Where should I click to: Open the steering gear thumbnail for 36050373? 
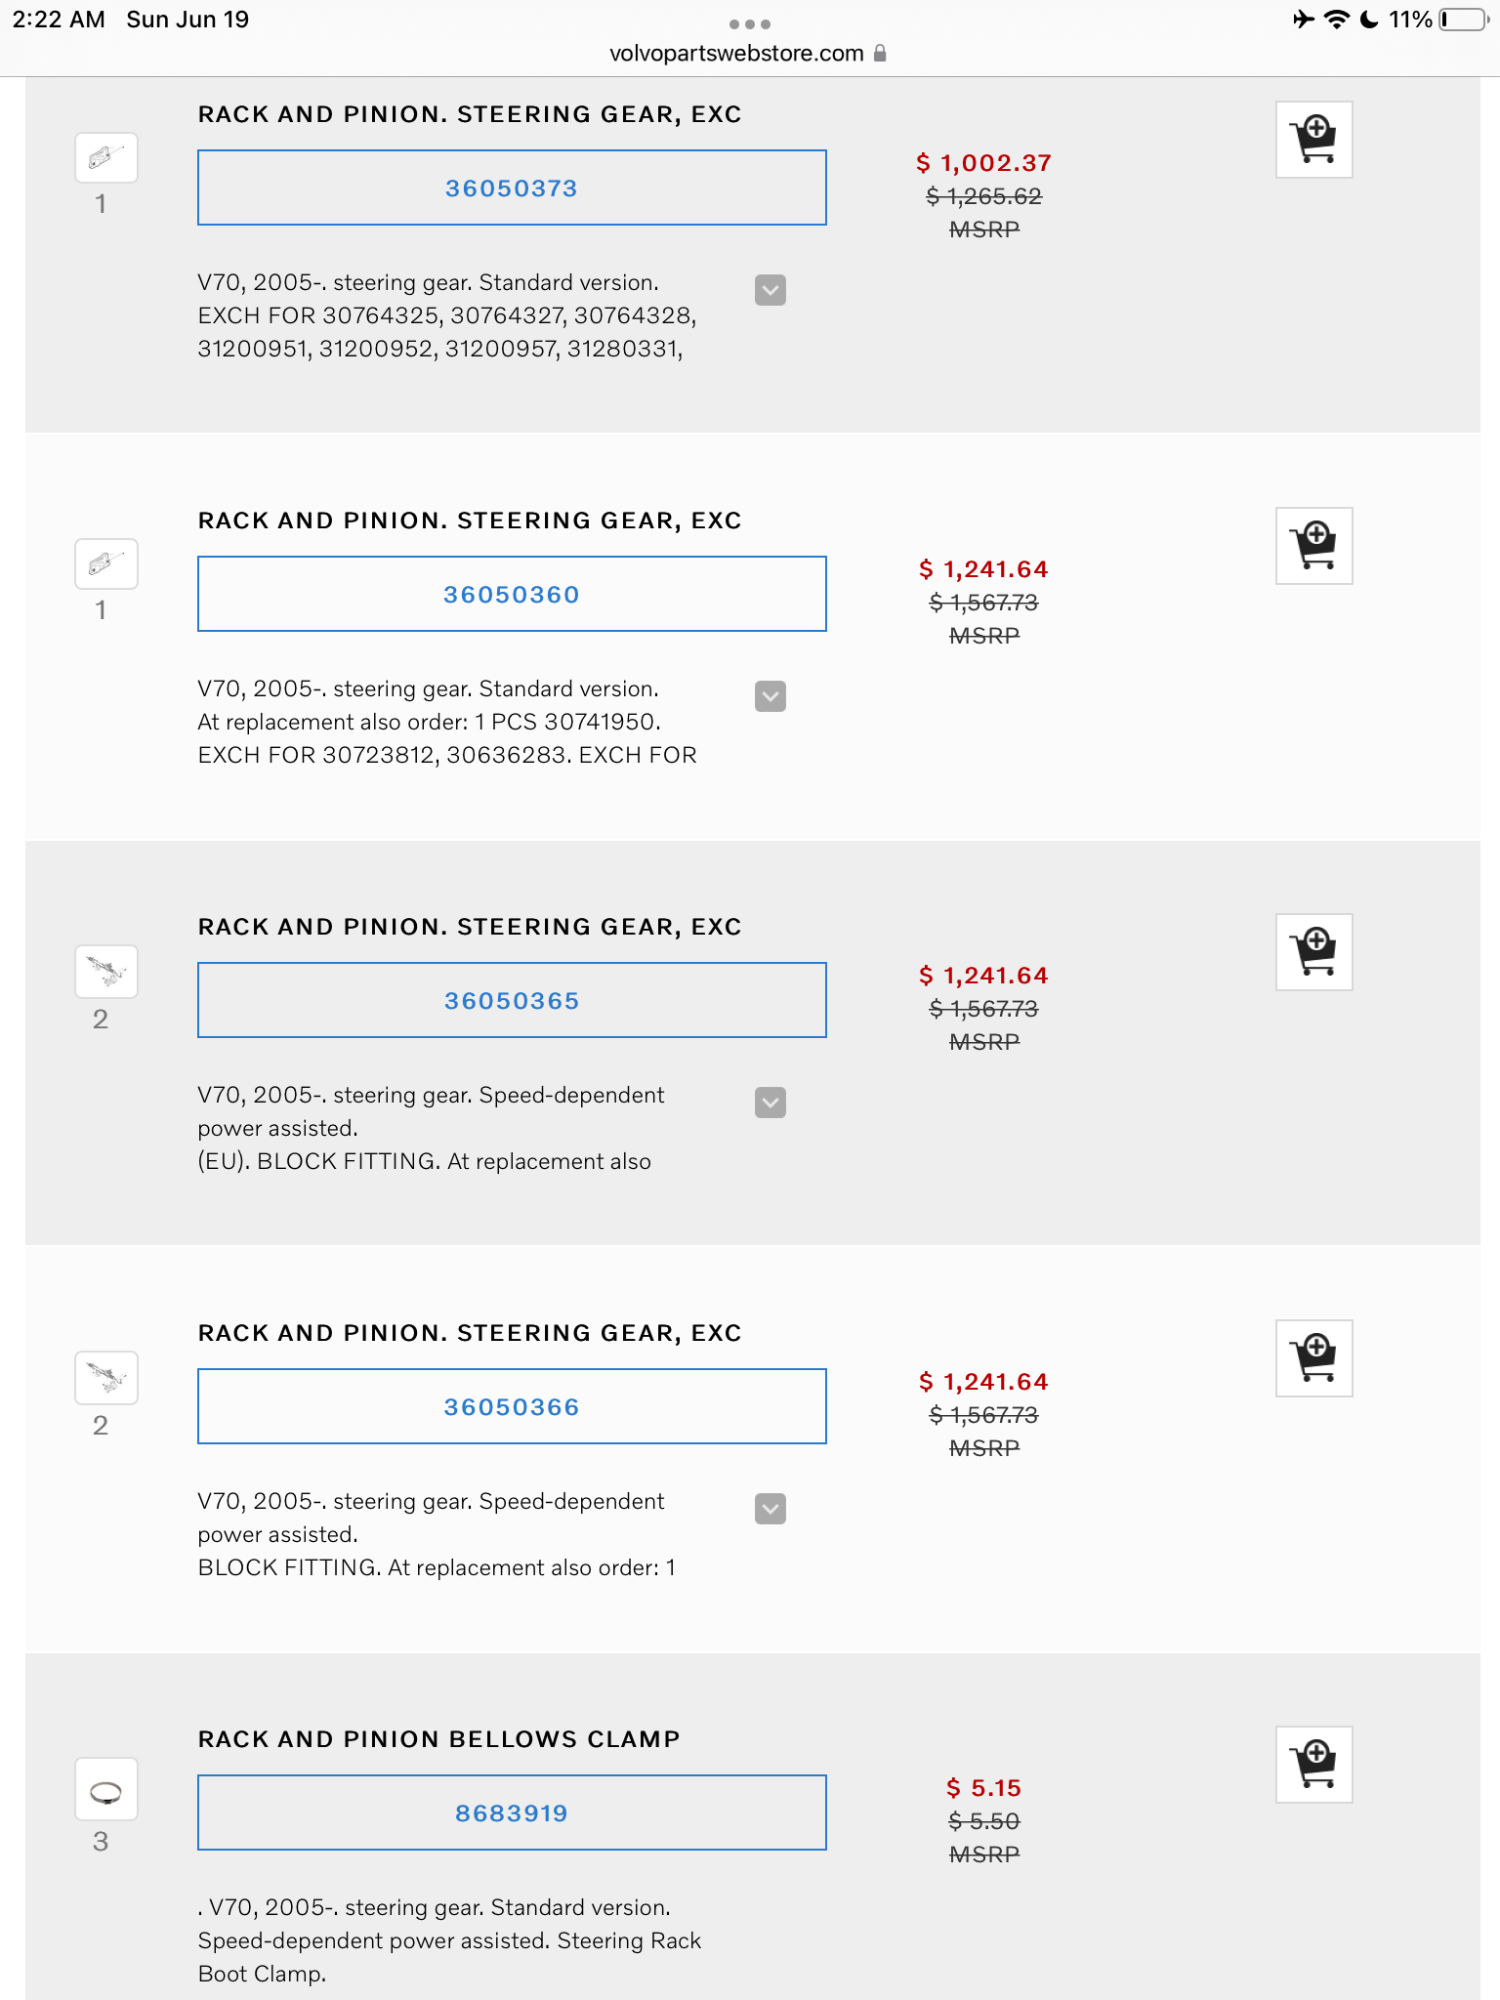tap(105, 157)
